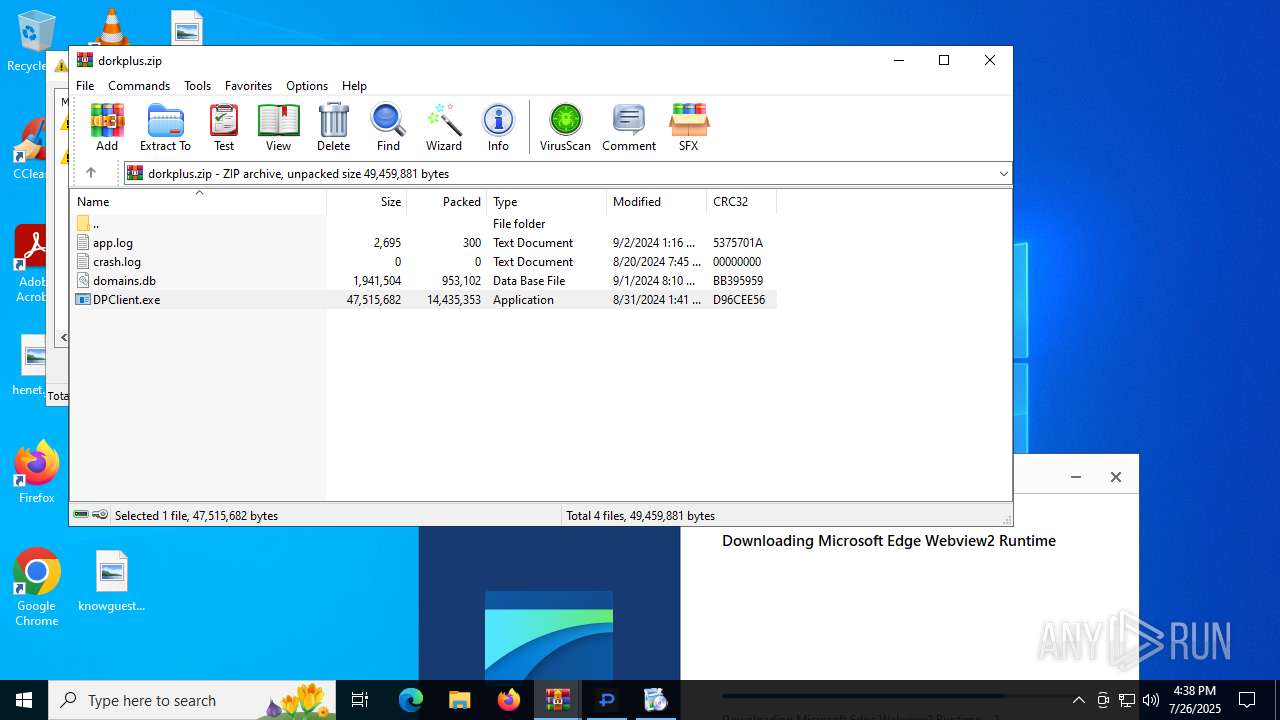Show archive Info

click(x=498, y=127)
